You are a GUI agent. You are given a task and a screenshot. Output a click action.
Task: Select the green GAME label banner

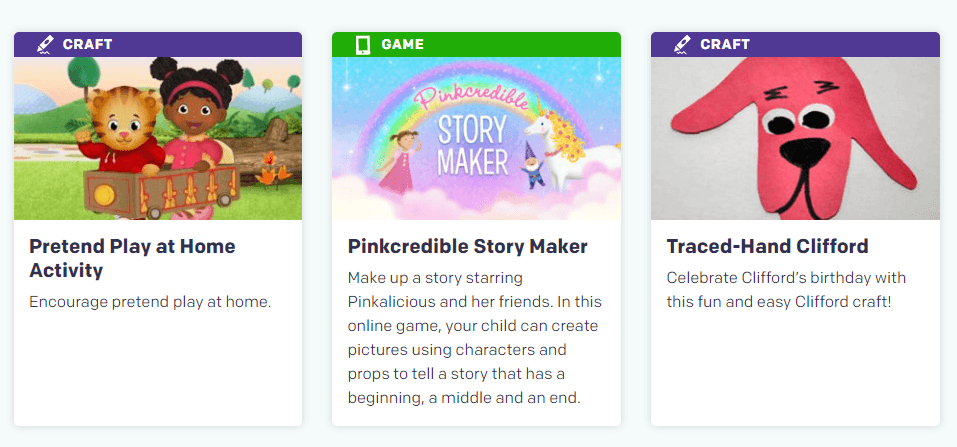tap(477, 45)
